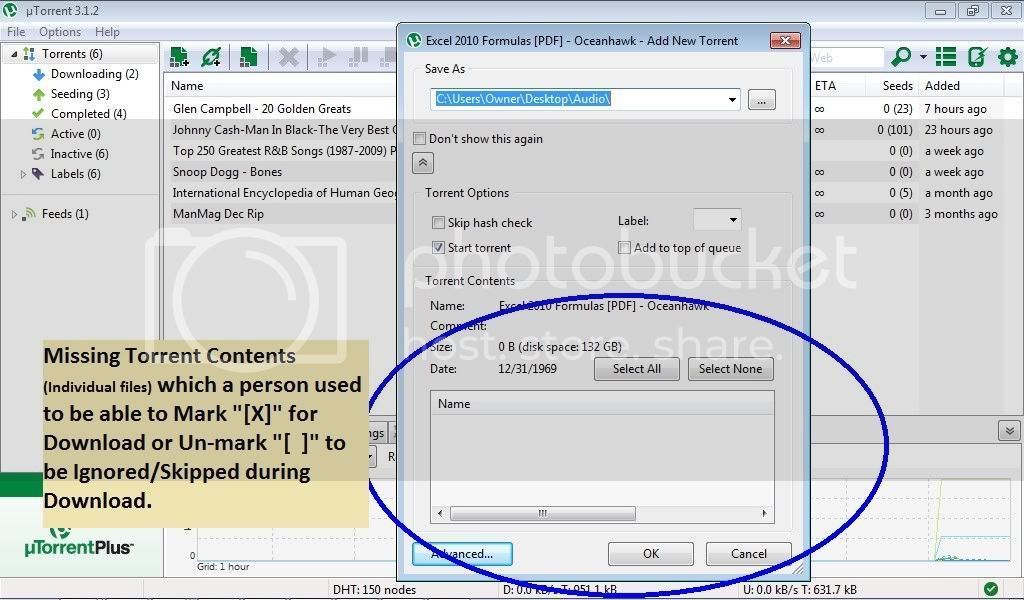Click the torrent contents horizontal scrollbar thumb
Viewport: 1024px width, 600px height.
click(x=543, y=513)
